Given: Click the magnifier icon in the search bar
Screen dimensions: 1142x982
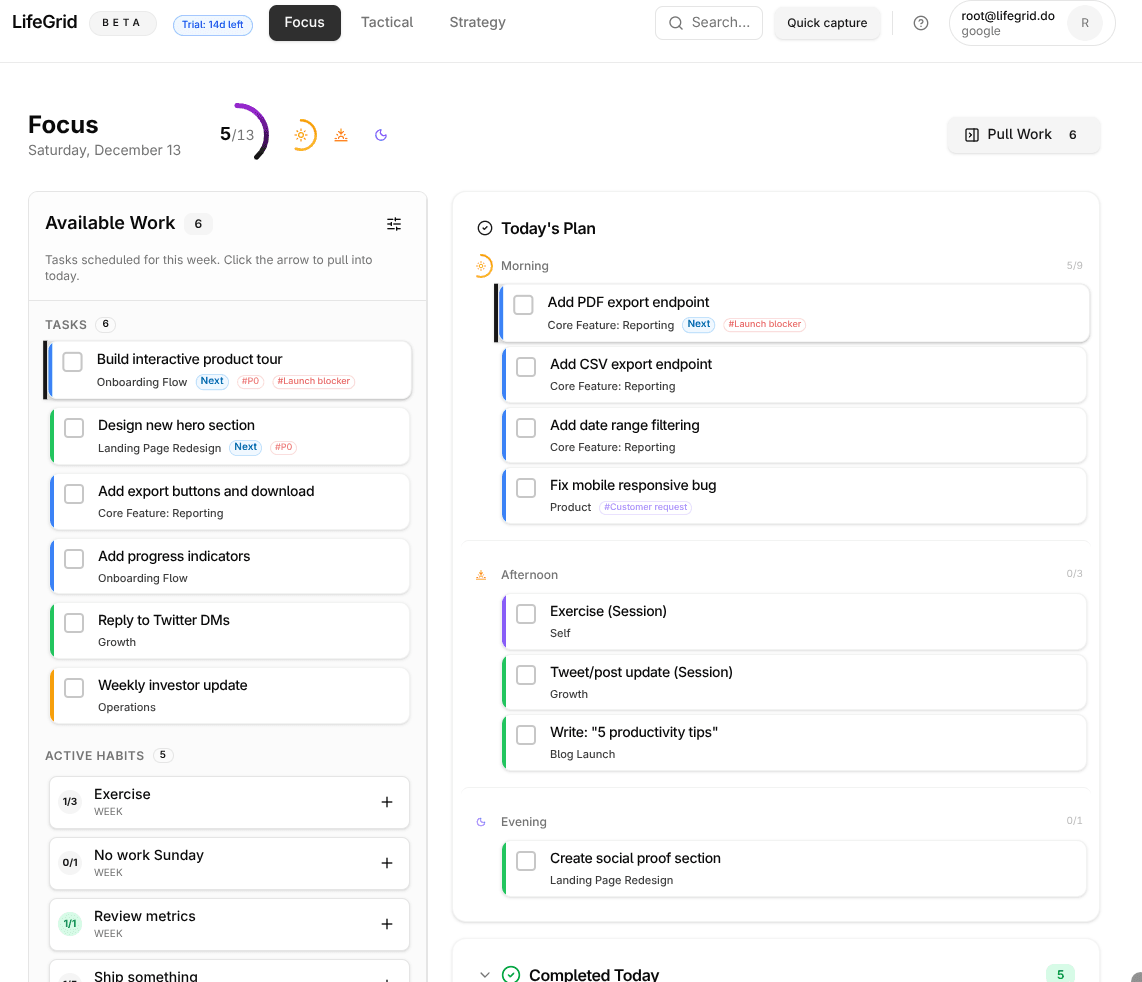Looking at the screenshot, I should (674, 21).
